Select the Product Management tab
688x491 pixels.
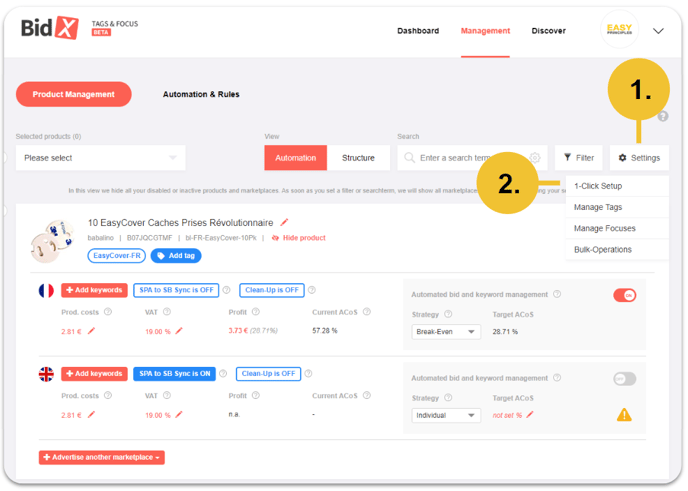coord(73,94)
